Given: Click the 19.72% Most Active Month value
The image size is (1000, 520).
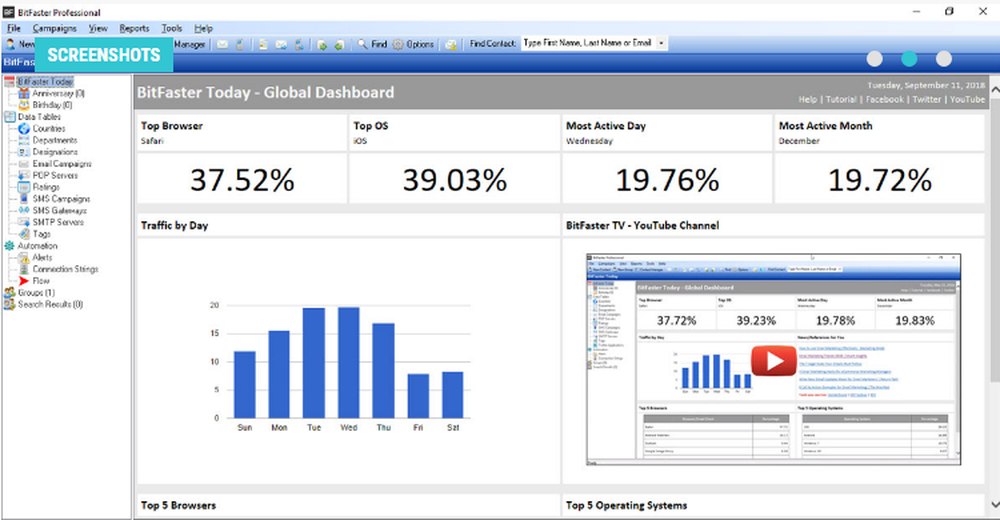Looking at the screenshot, I should click(879, 180).
